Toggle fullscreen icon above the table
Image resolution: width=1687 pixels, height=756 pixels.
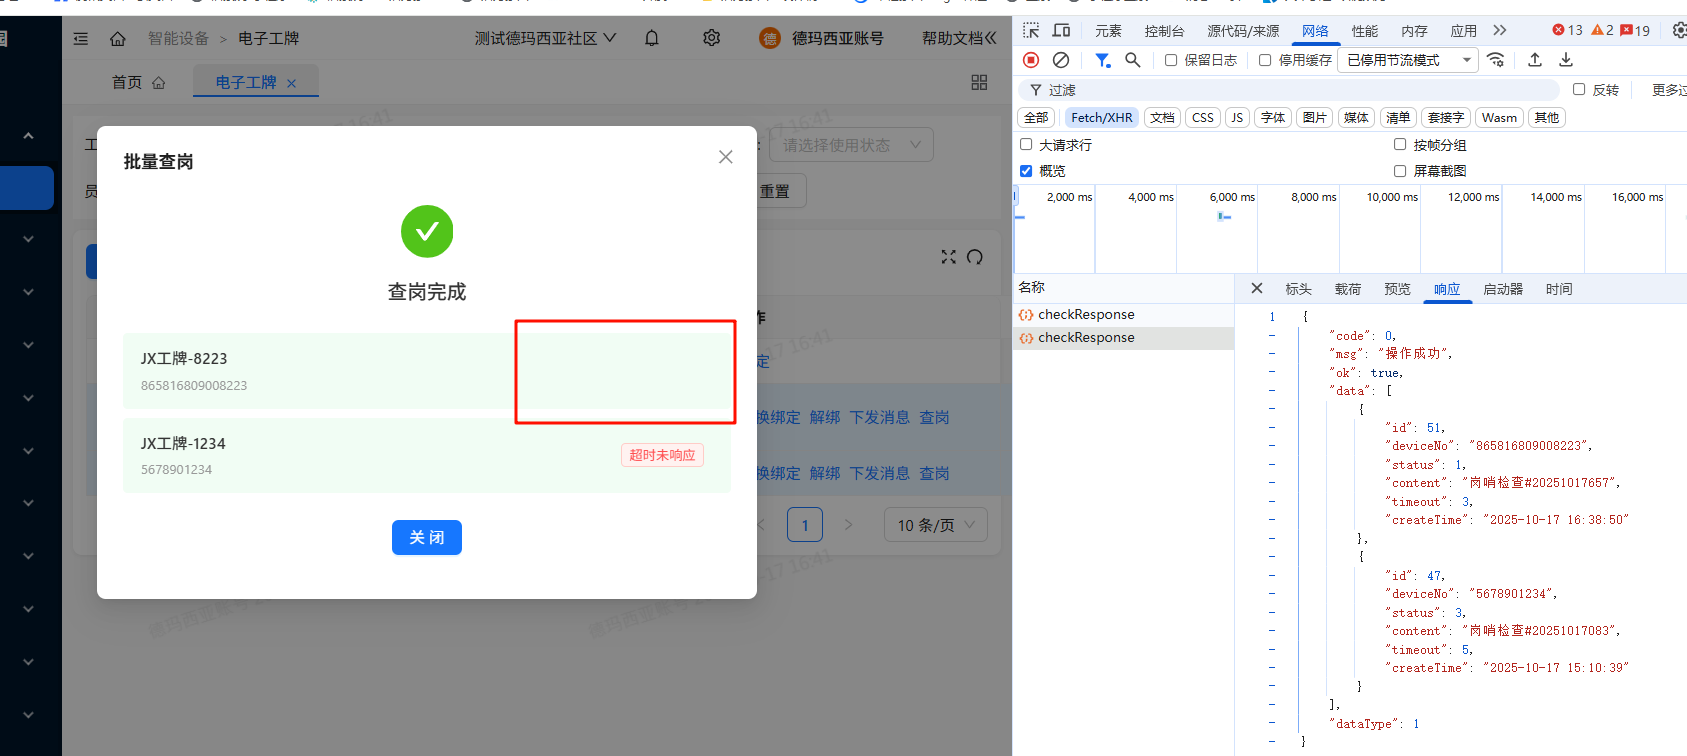pos(948,257)
